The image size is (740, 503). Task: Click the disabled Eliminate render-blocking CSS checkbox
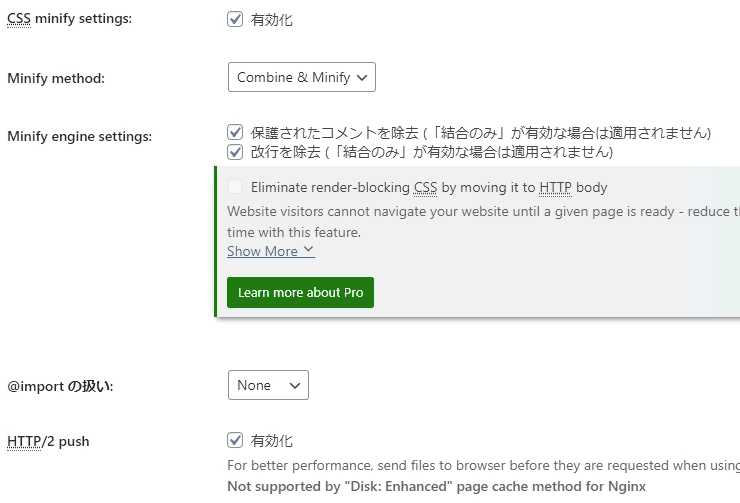(235, 186)
